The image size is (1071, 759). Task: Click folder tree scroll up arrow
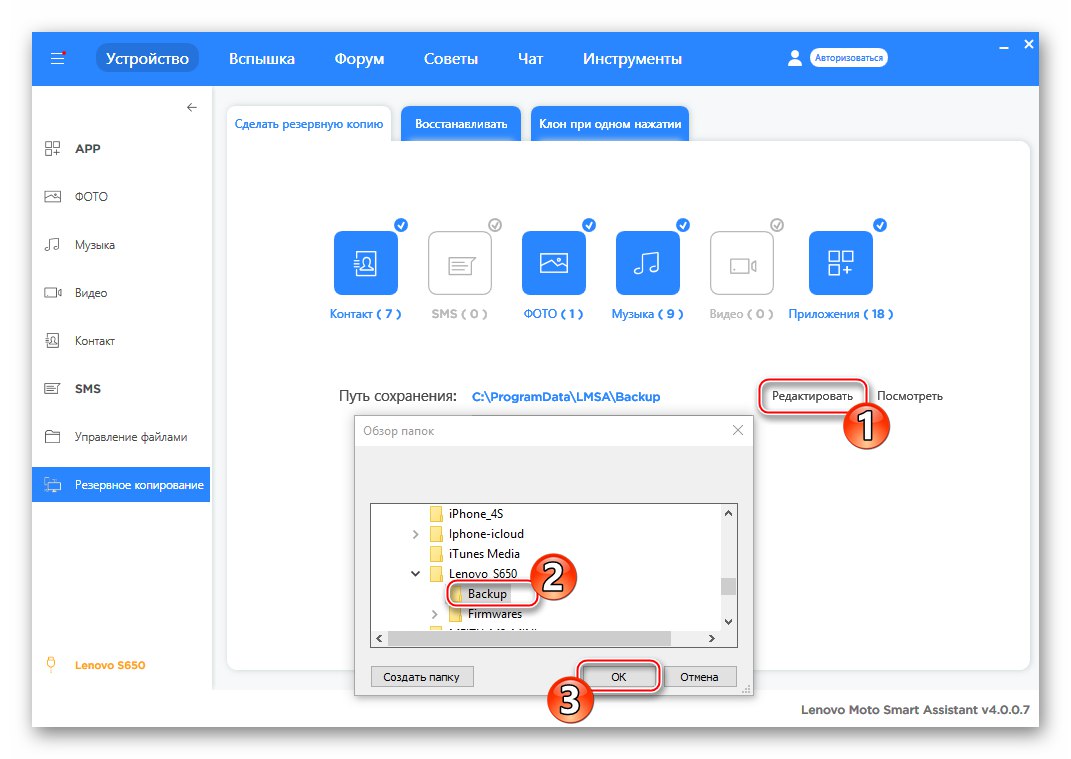pos(729,513)
